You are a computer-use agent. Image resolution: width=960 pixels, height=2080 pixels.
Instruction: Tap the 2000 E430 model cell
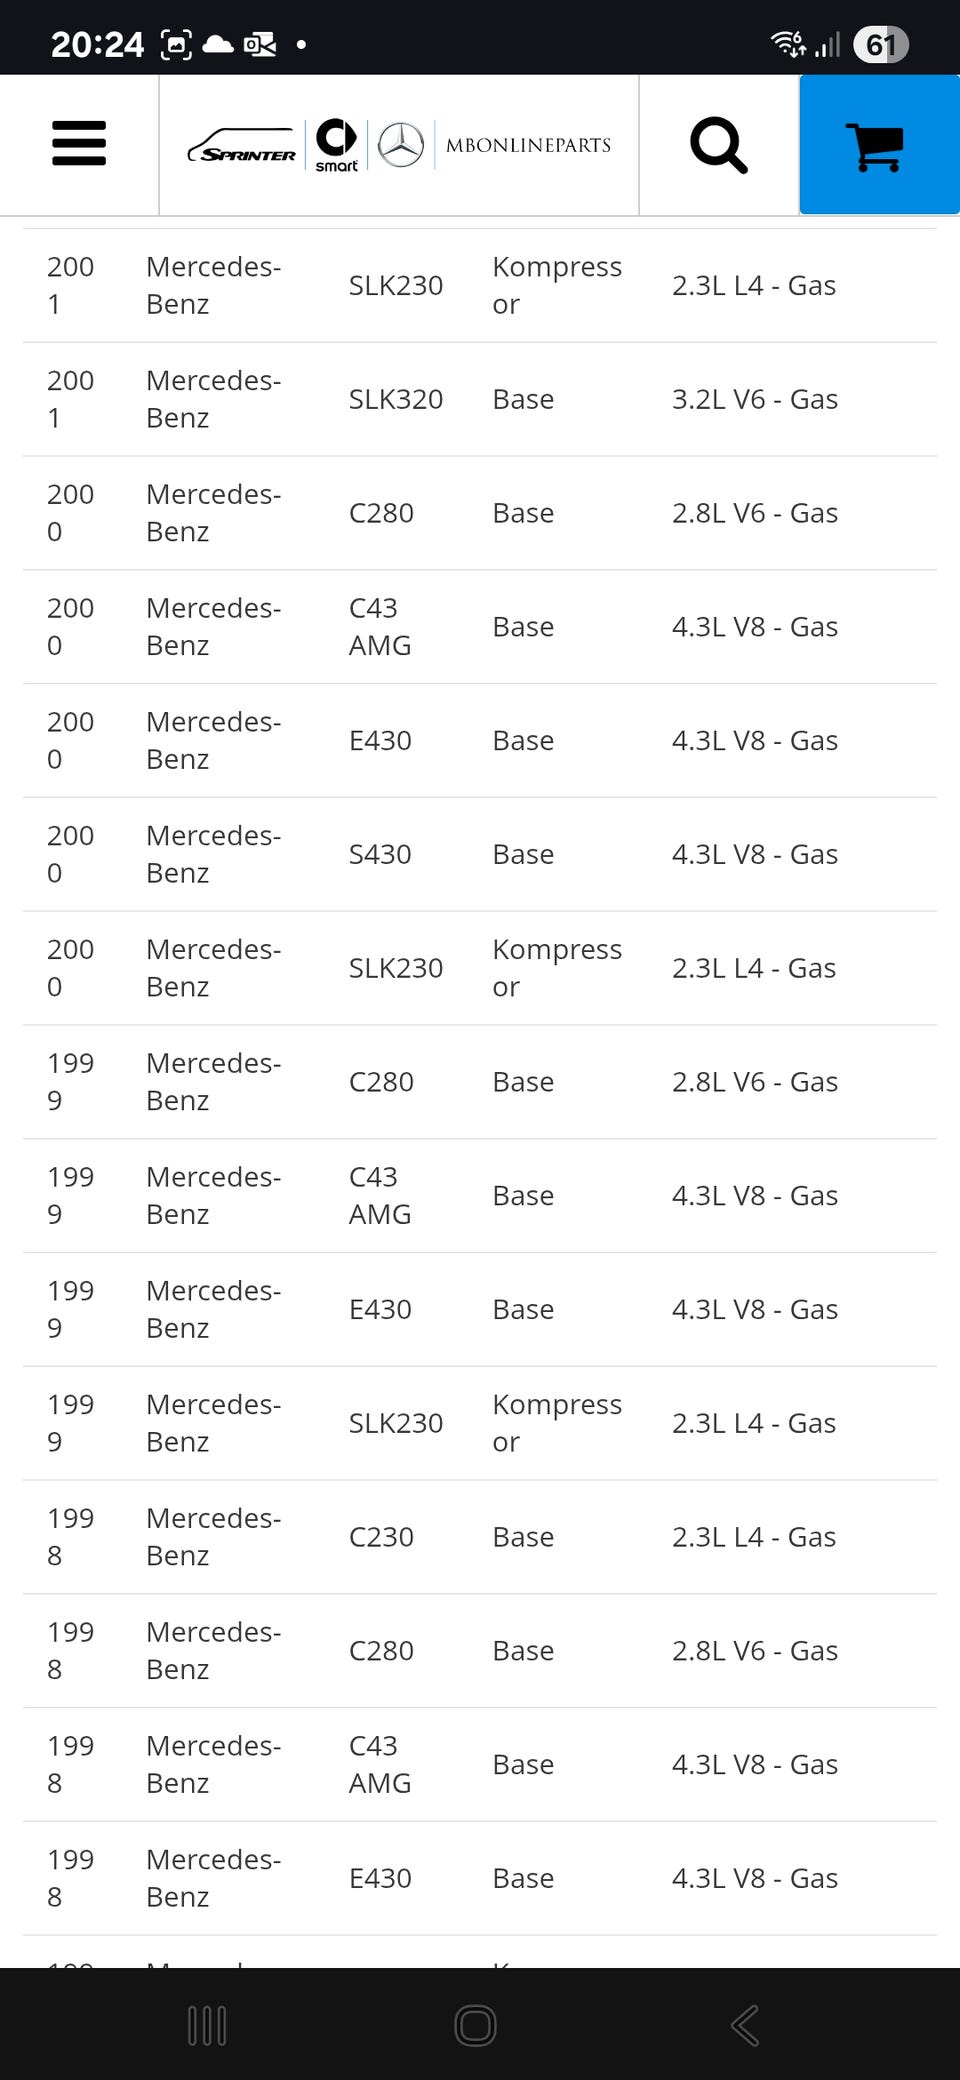[x=380, y=741]
